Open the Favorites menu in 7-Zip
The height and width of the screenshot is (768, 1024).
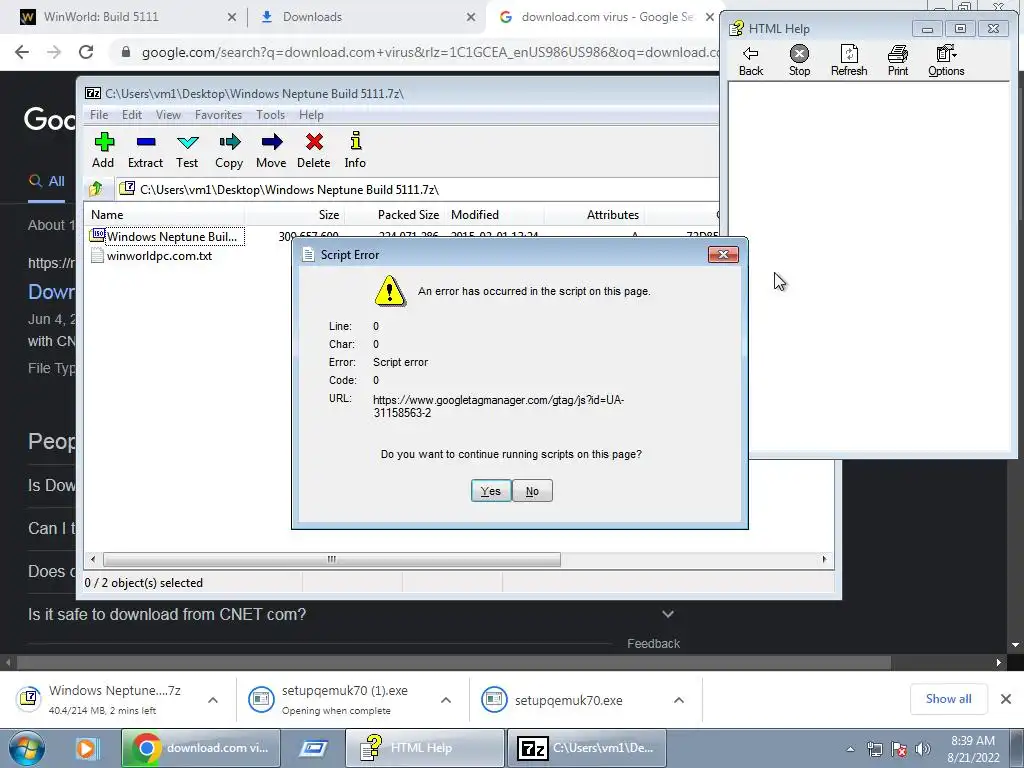(x=218, y=115)
